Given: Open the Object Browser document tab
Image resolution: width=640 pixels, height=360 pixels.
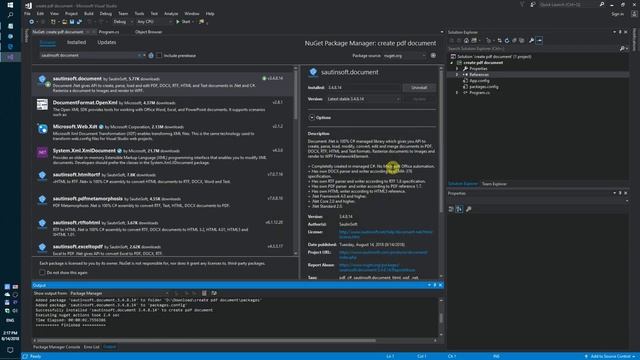Looking at the screenshot, I should pos(149,32).
